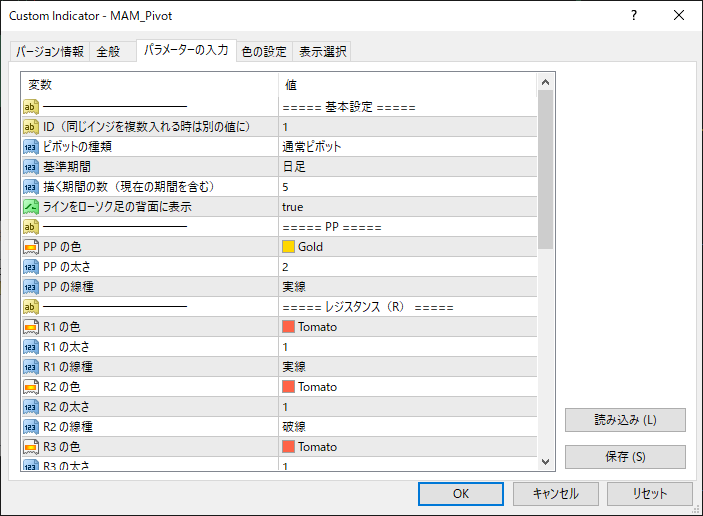The image size is (703, 516).
Task: Open the 色の設定 tab
Action: (x=264, y=52)
